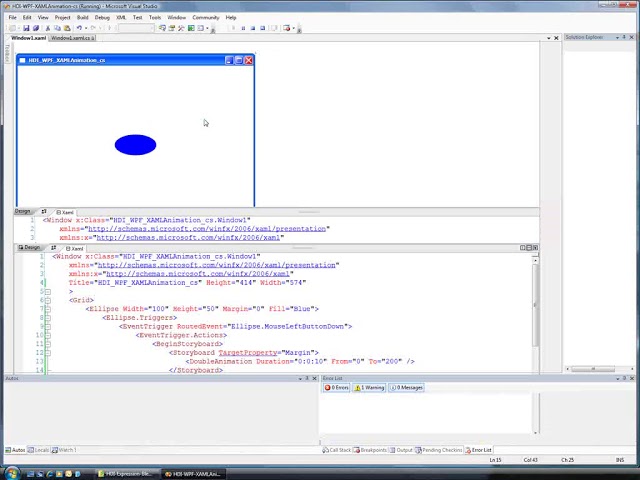Image resolution: width=640 pixels, height=480 pixels.
Task: Open presentation schema URL in lower pane line 2
Action: pos(216,265)
